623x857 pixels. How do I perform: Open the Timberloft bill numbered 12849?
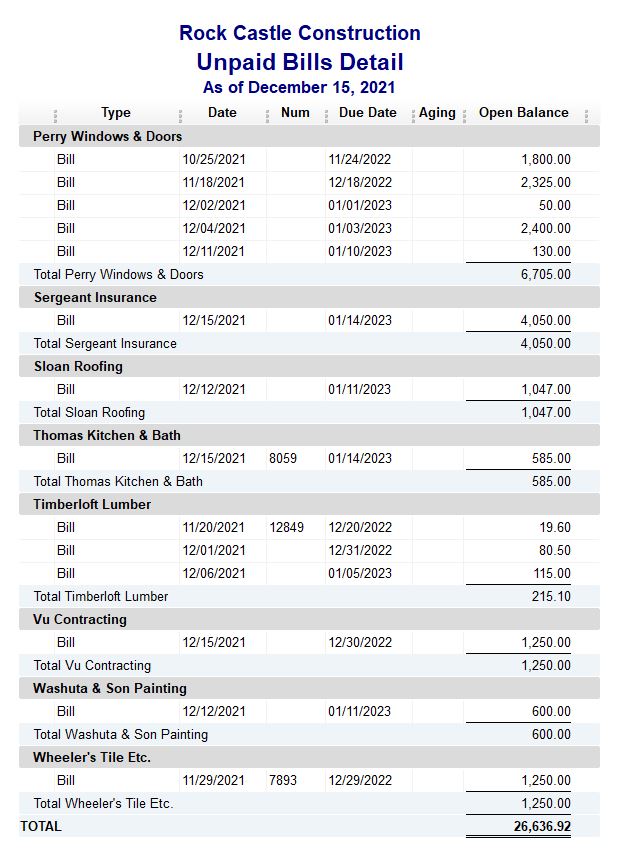tap(286, 527)
